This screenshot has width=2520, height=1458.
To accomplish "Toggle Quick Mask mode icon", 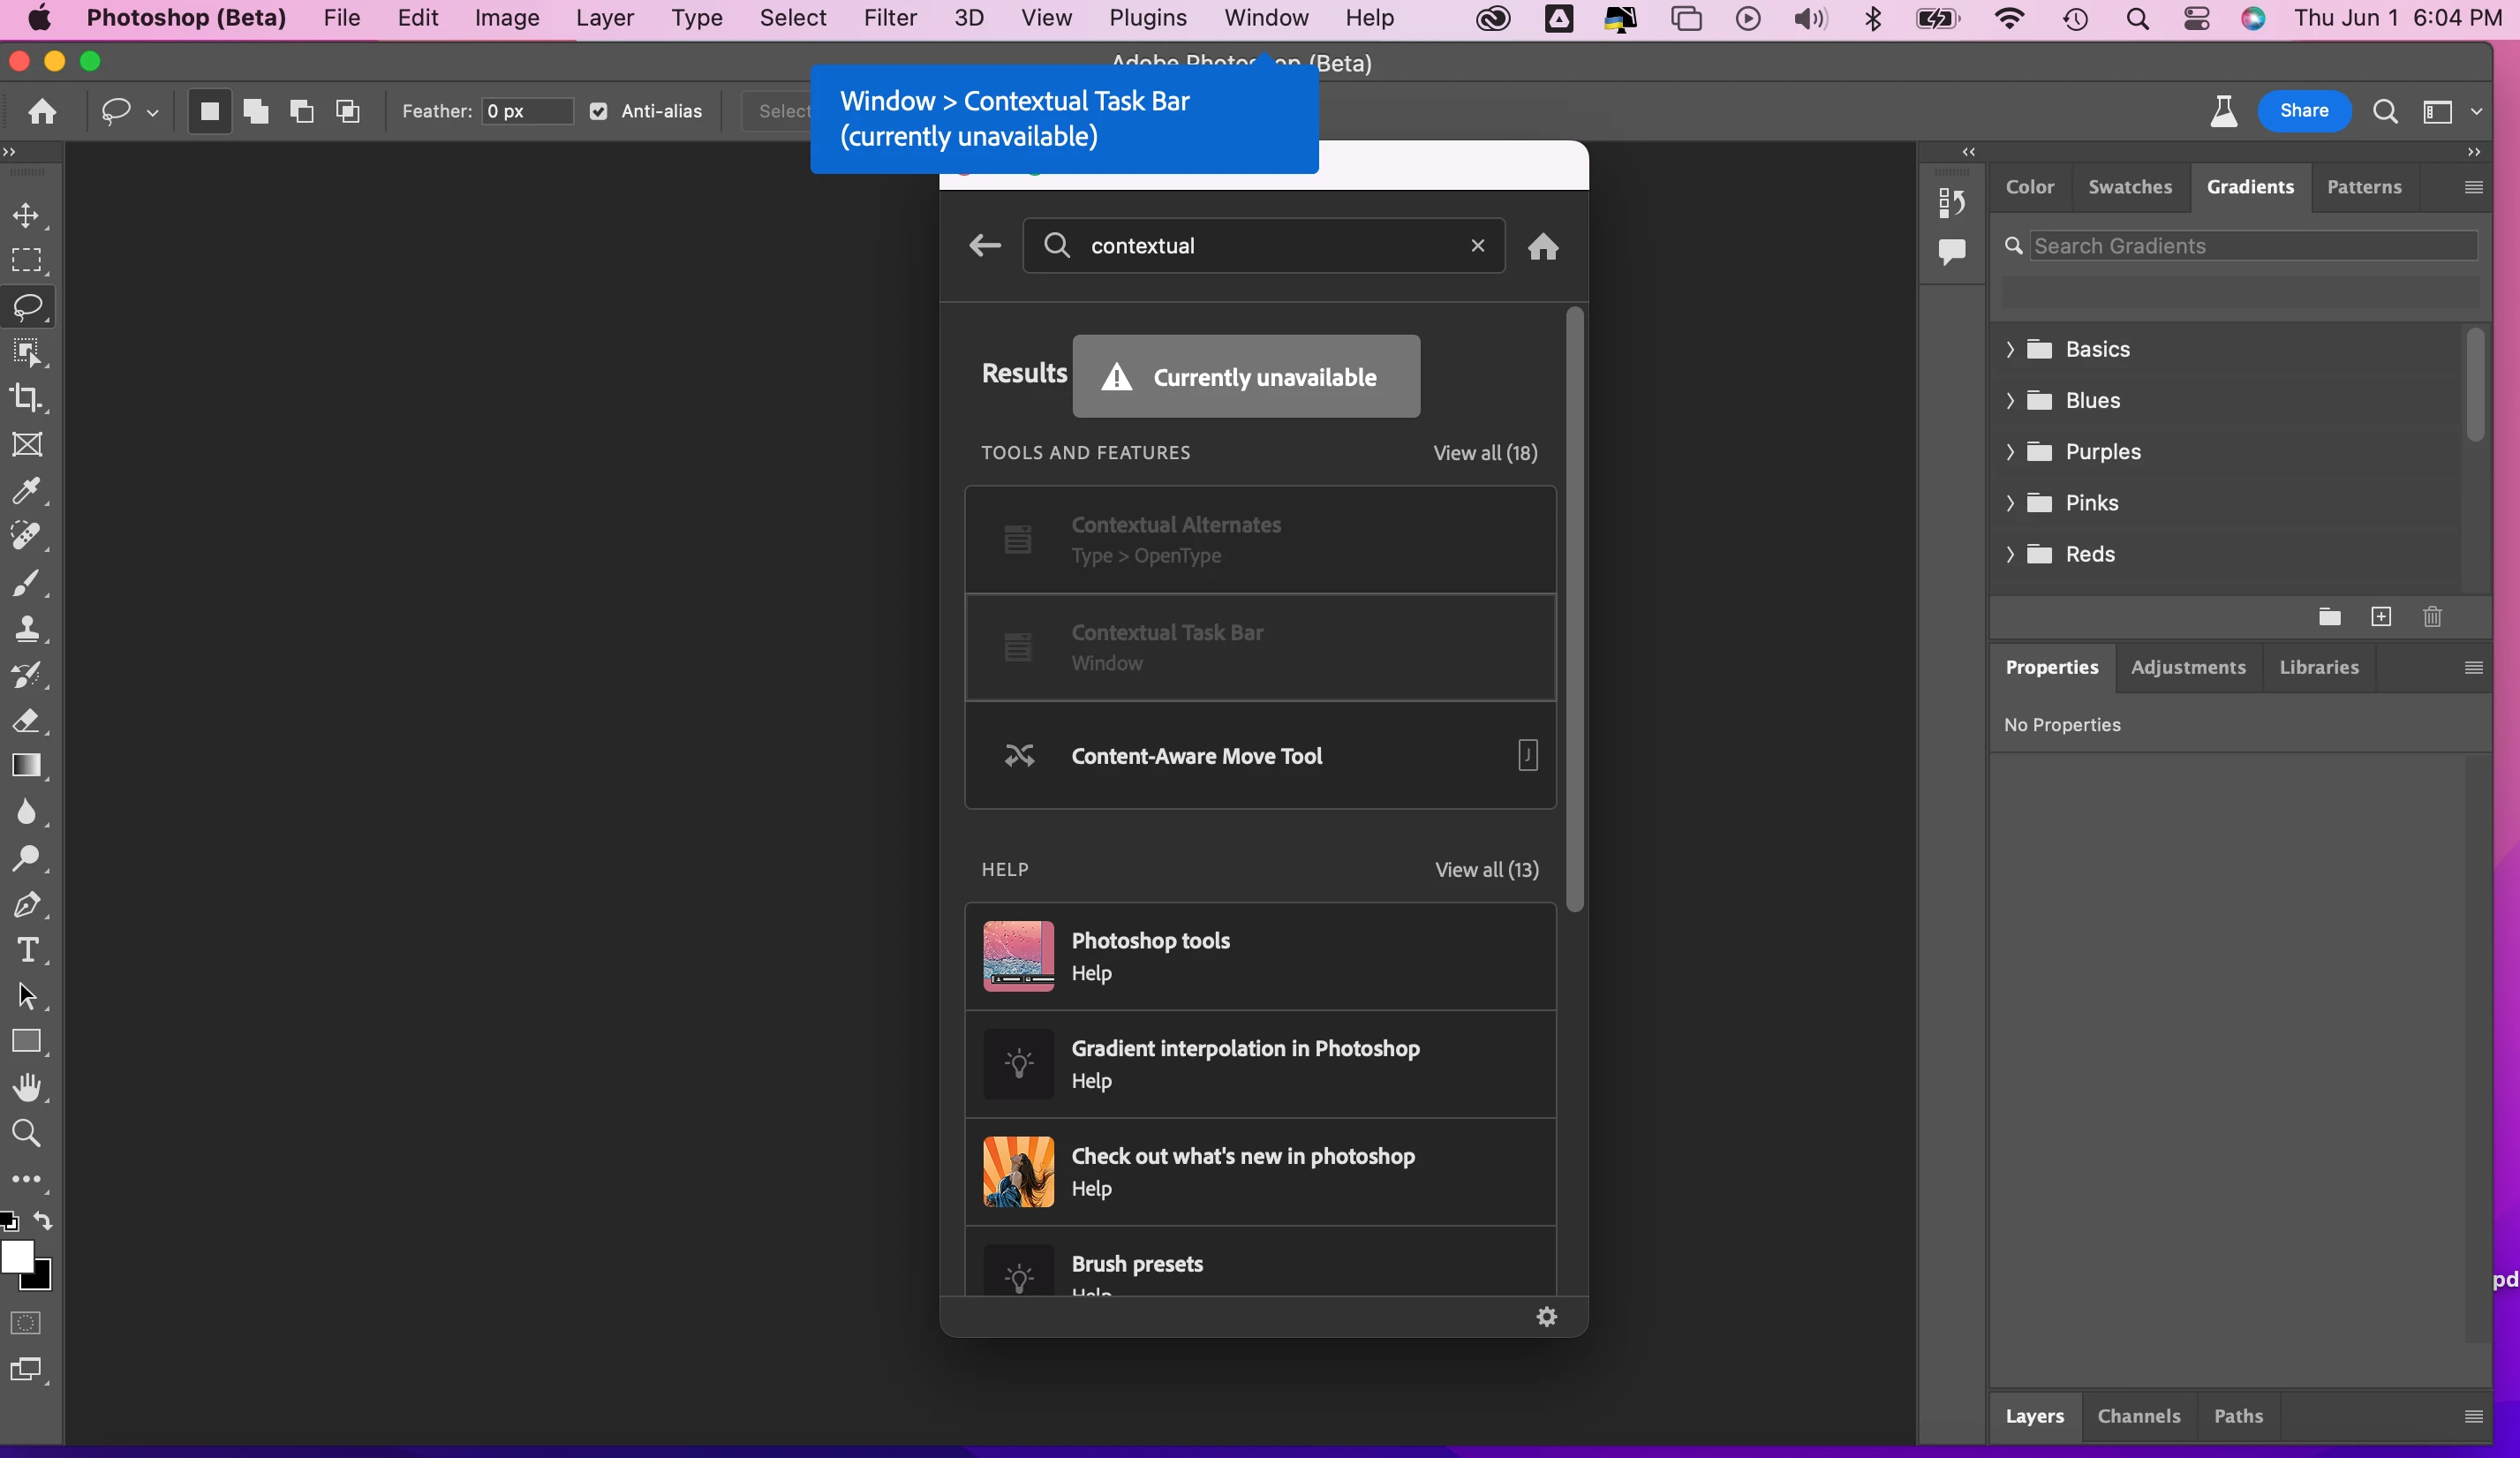I will coord(26,1323).
